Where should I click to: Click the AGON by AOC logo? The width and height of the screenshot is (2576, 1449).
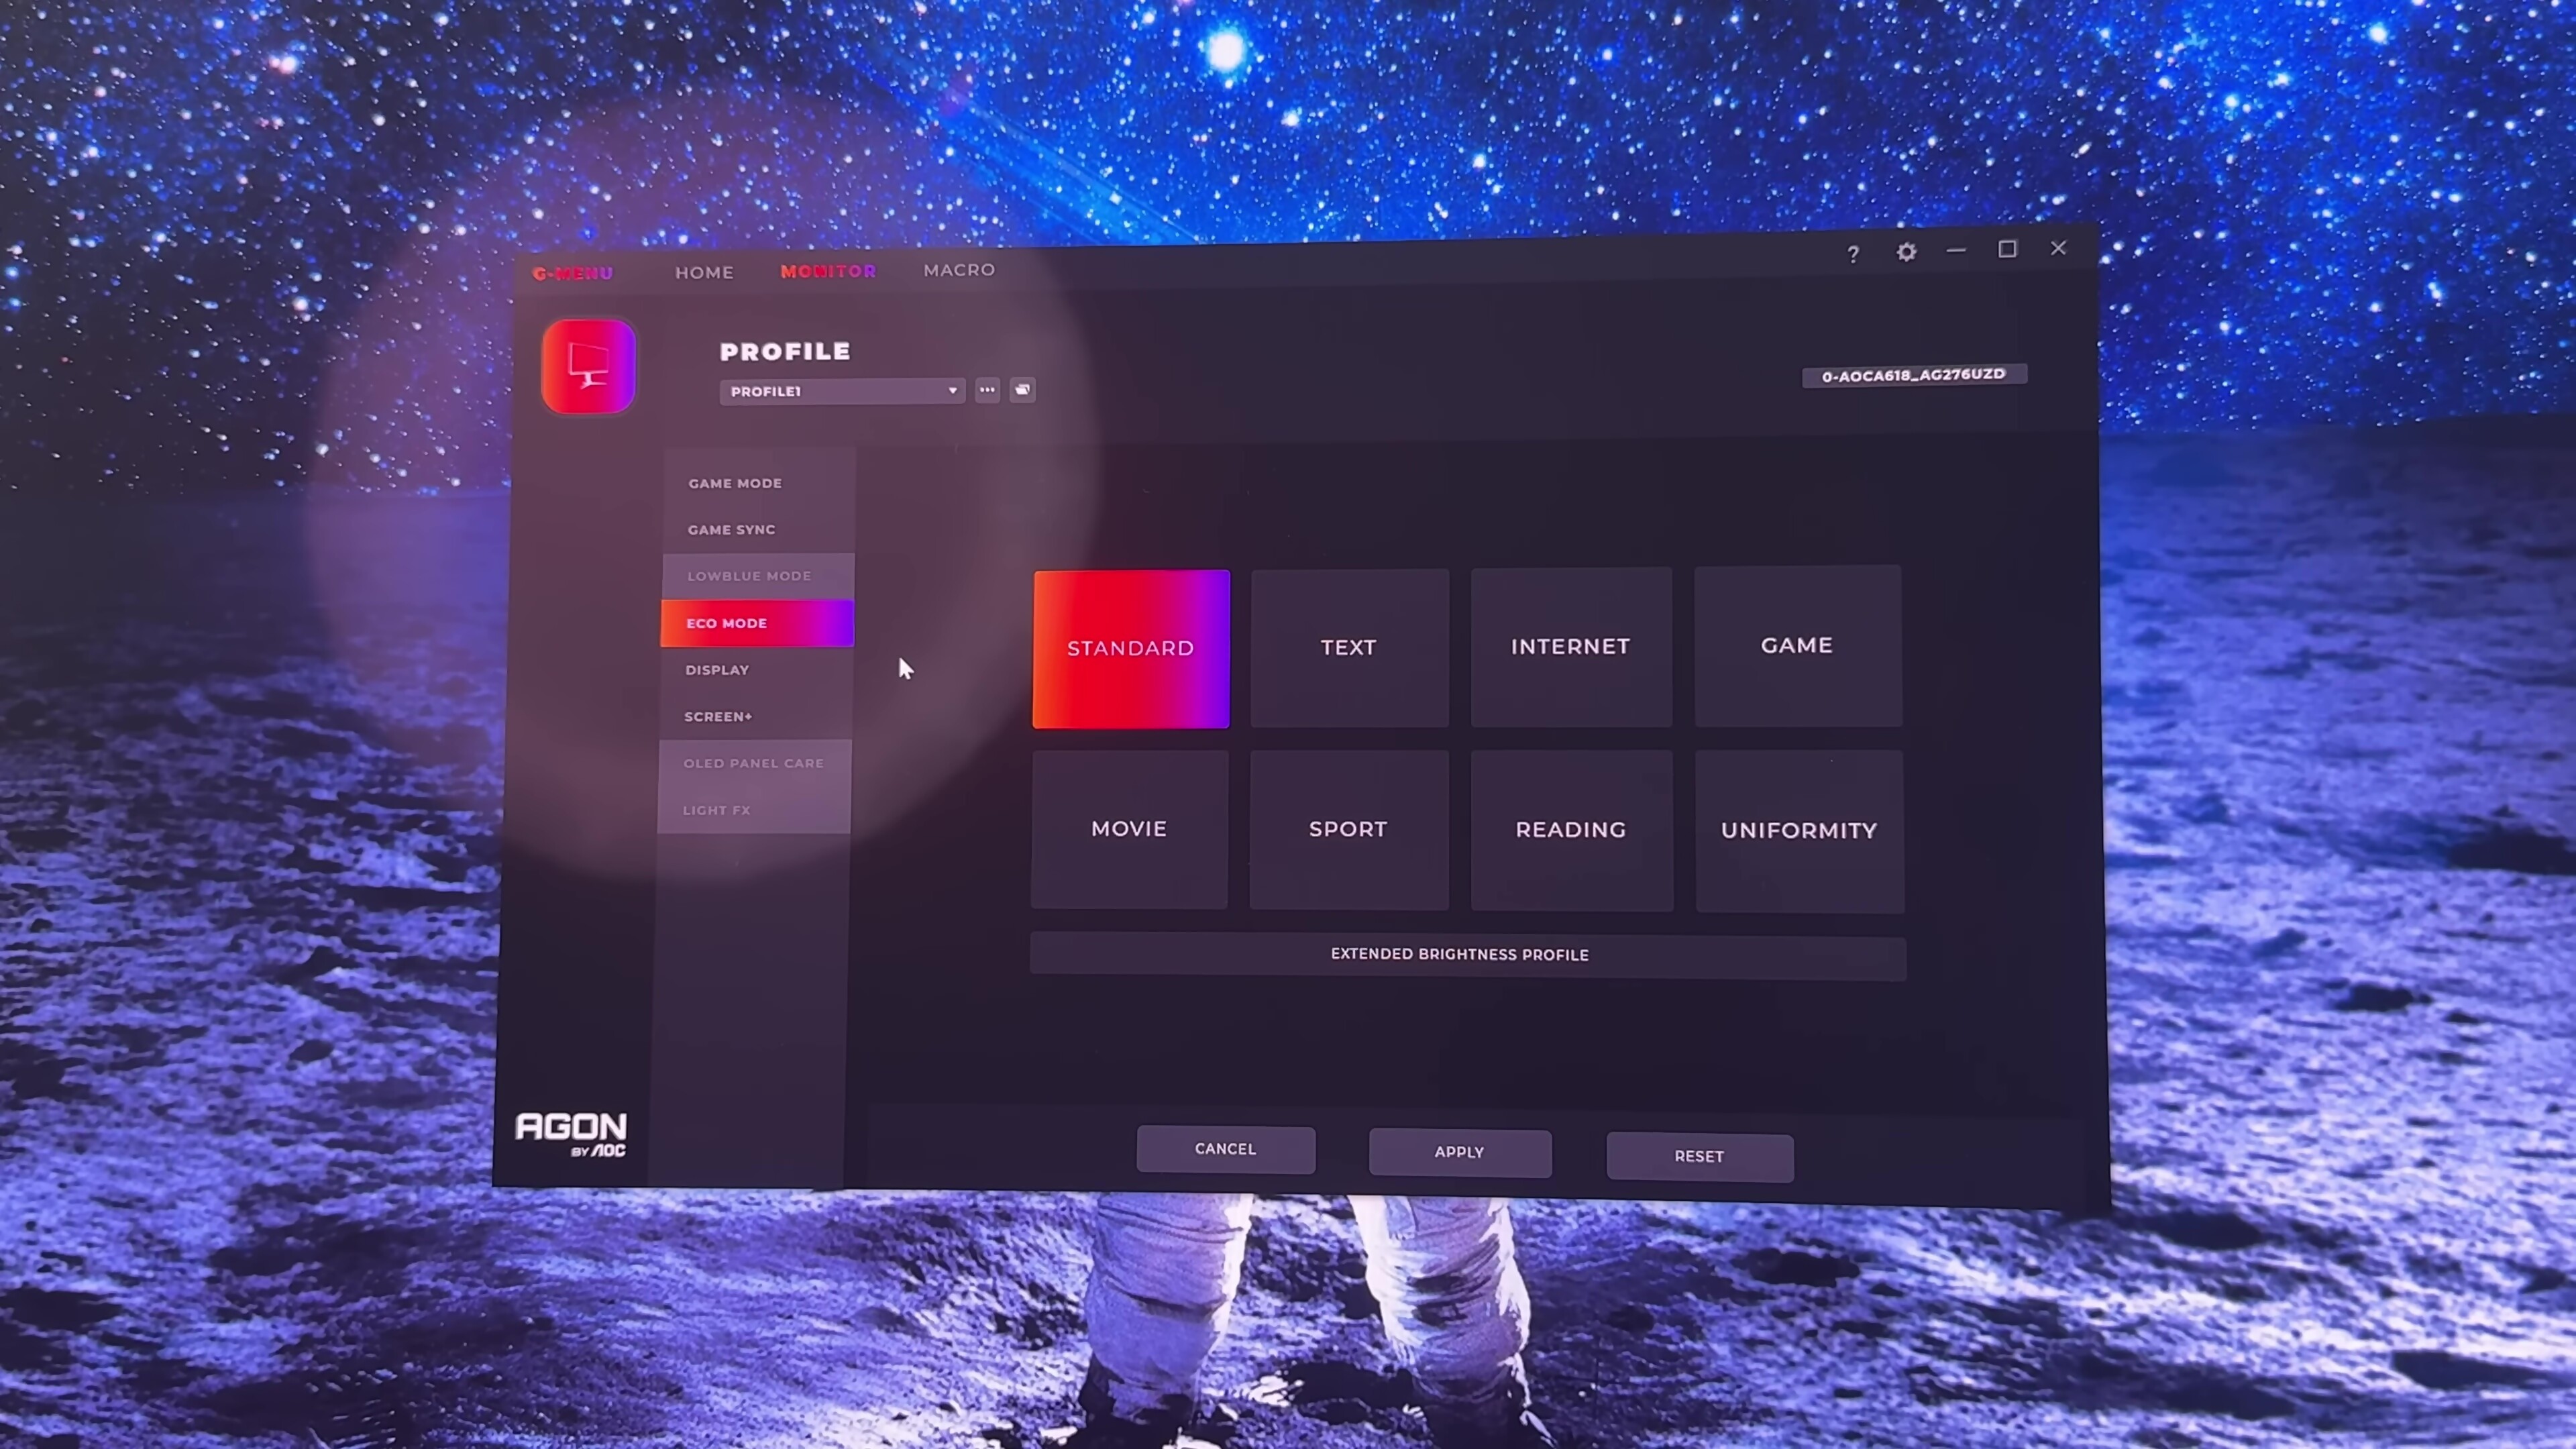(x=571, y=1134)
